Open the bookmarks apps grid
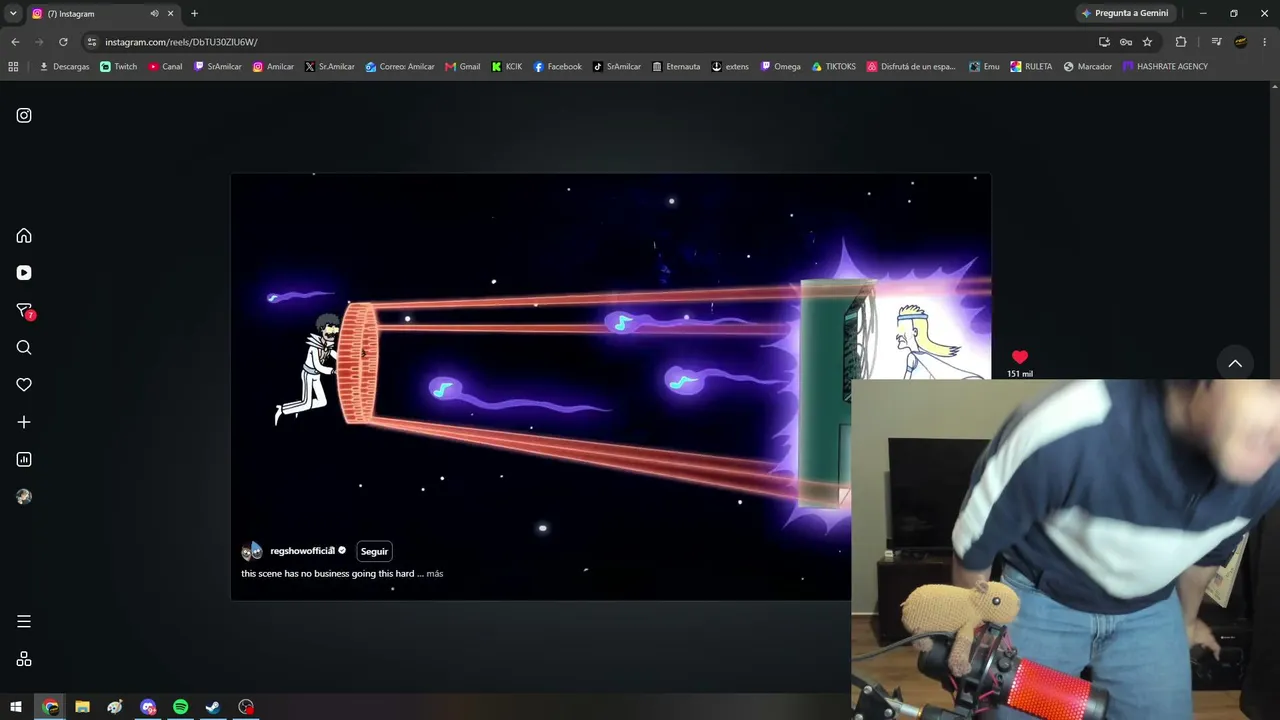 pos(13,67)
